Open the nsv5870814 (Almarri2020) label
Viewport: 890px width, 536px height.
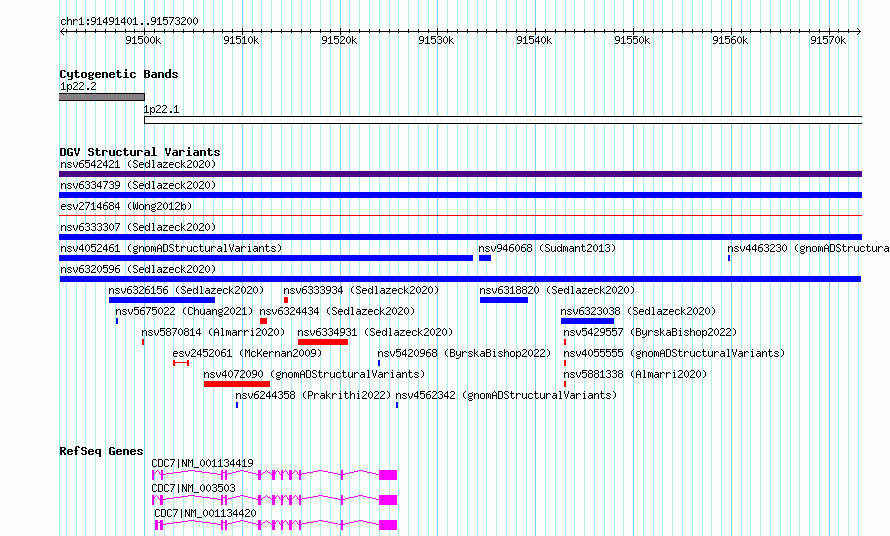[x=213, y=332]
